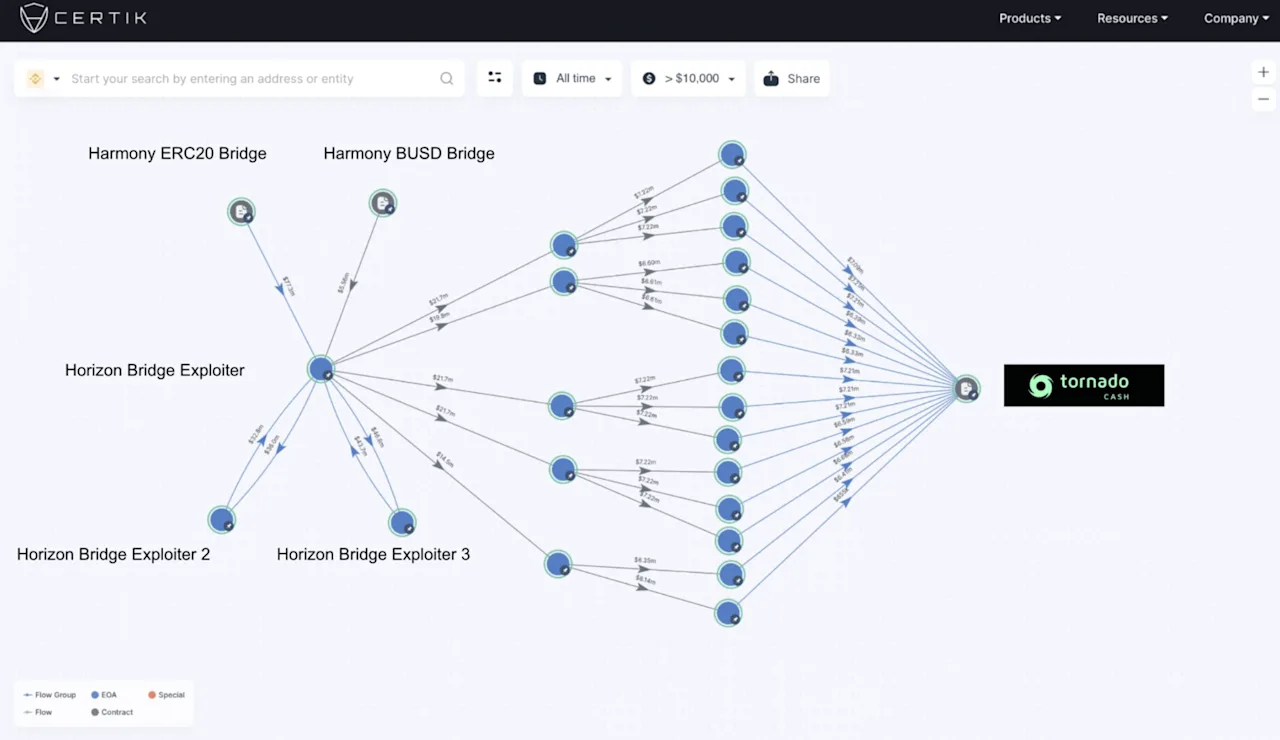Click the $77.3m flow amount label
Screen dimensions: 1280x740
(288, 285)
